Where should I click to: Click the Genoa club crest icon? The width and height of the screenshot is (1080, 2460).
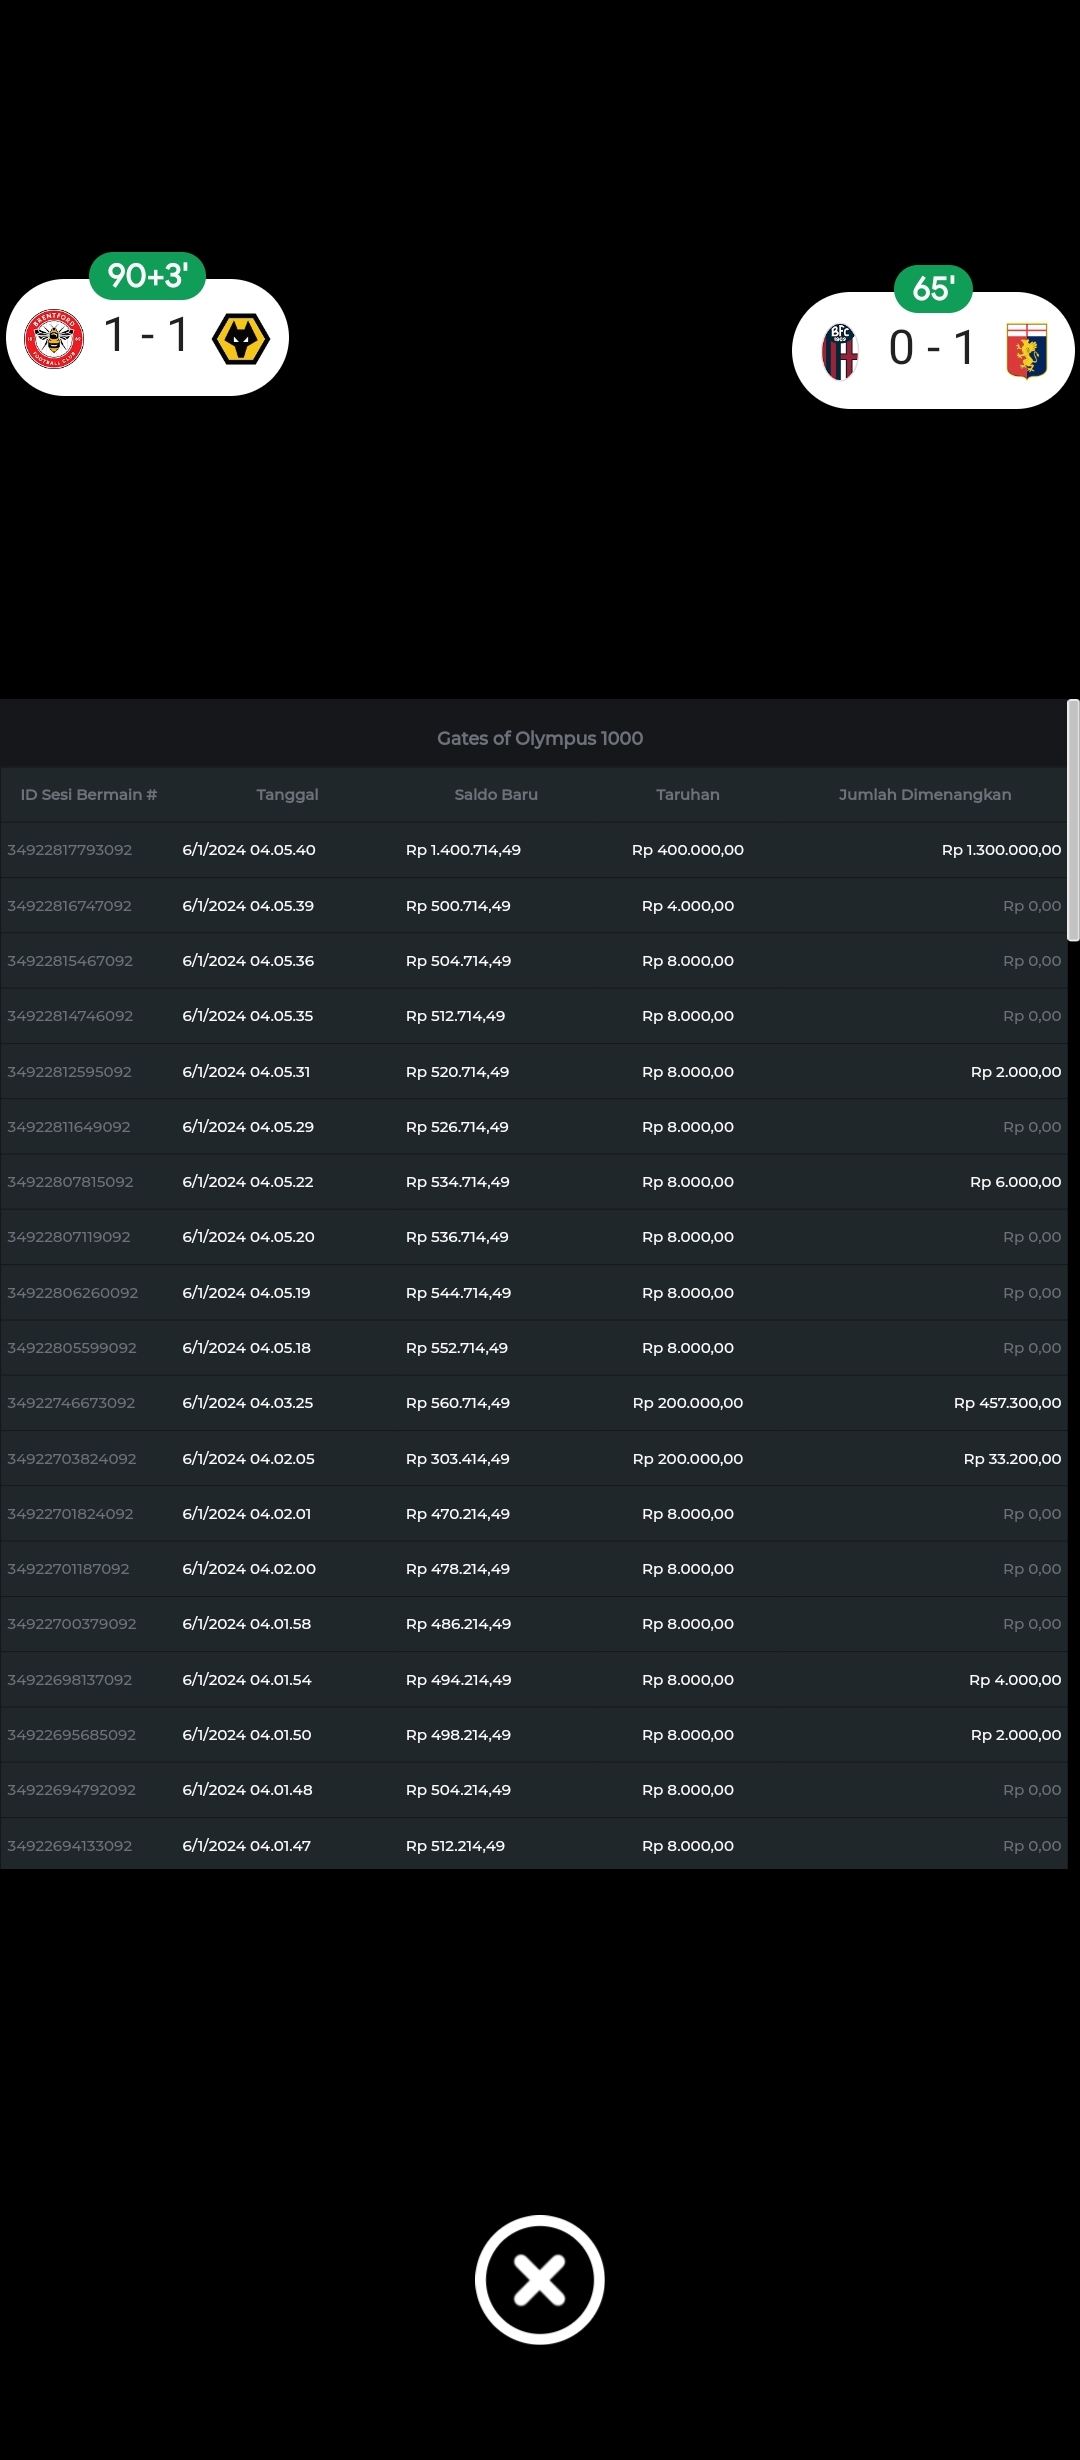pos(1026,351)
